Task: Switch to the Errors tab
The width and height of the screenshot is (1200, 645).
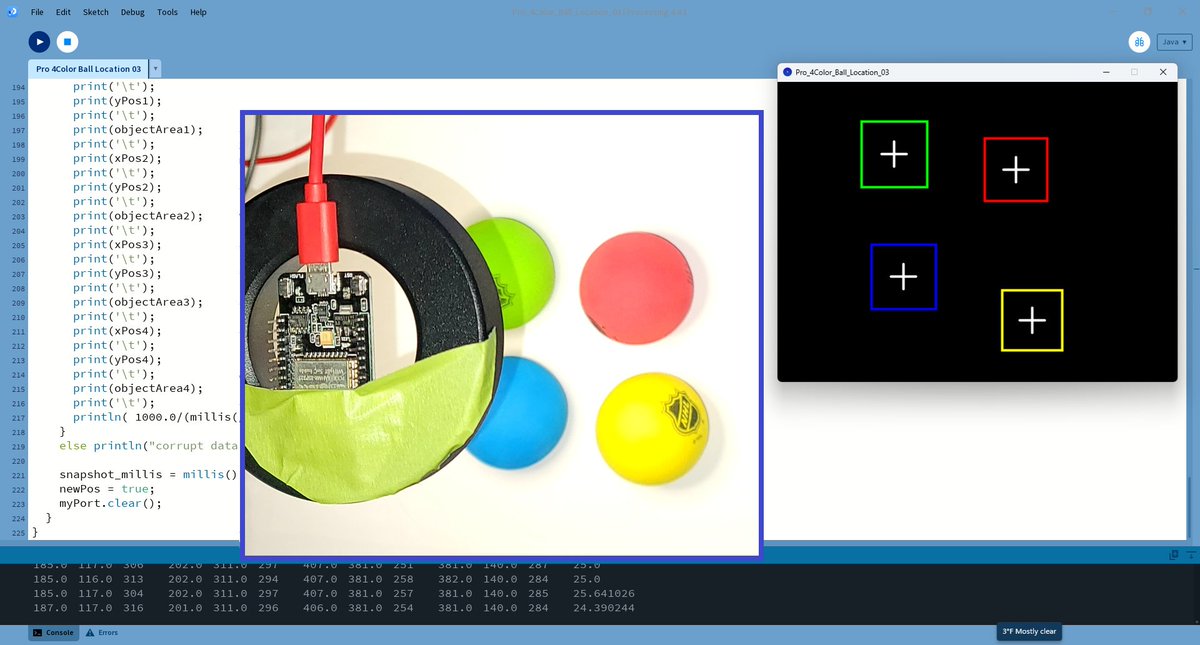Action: click(x=101, y=632)
